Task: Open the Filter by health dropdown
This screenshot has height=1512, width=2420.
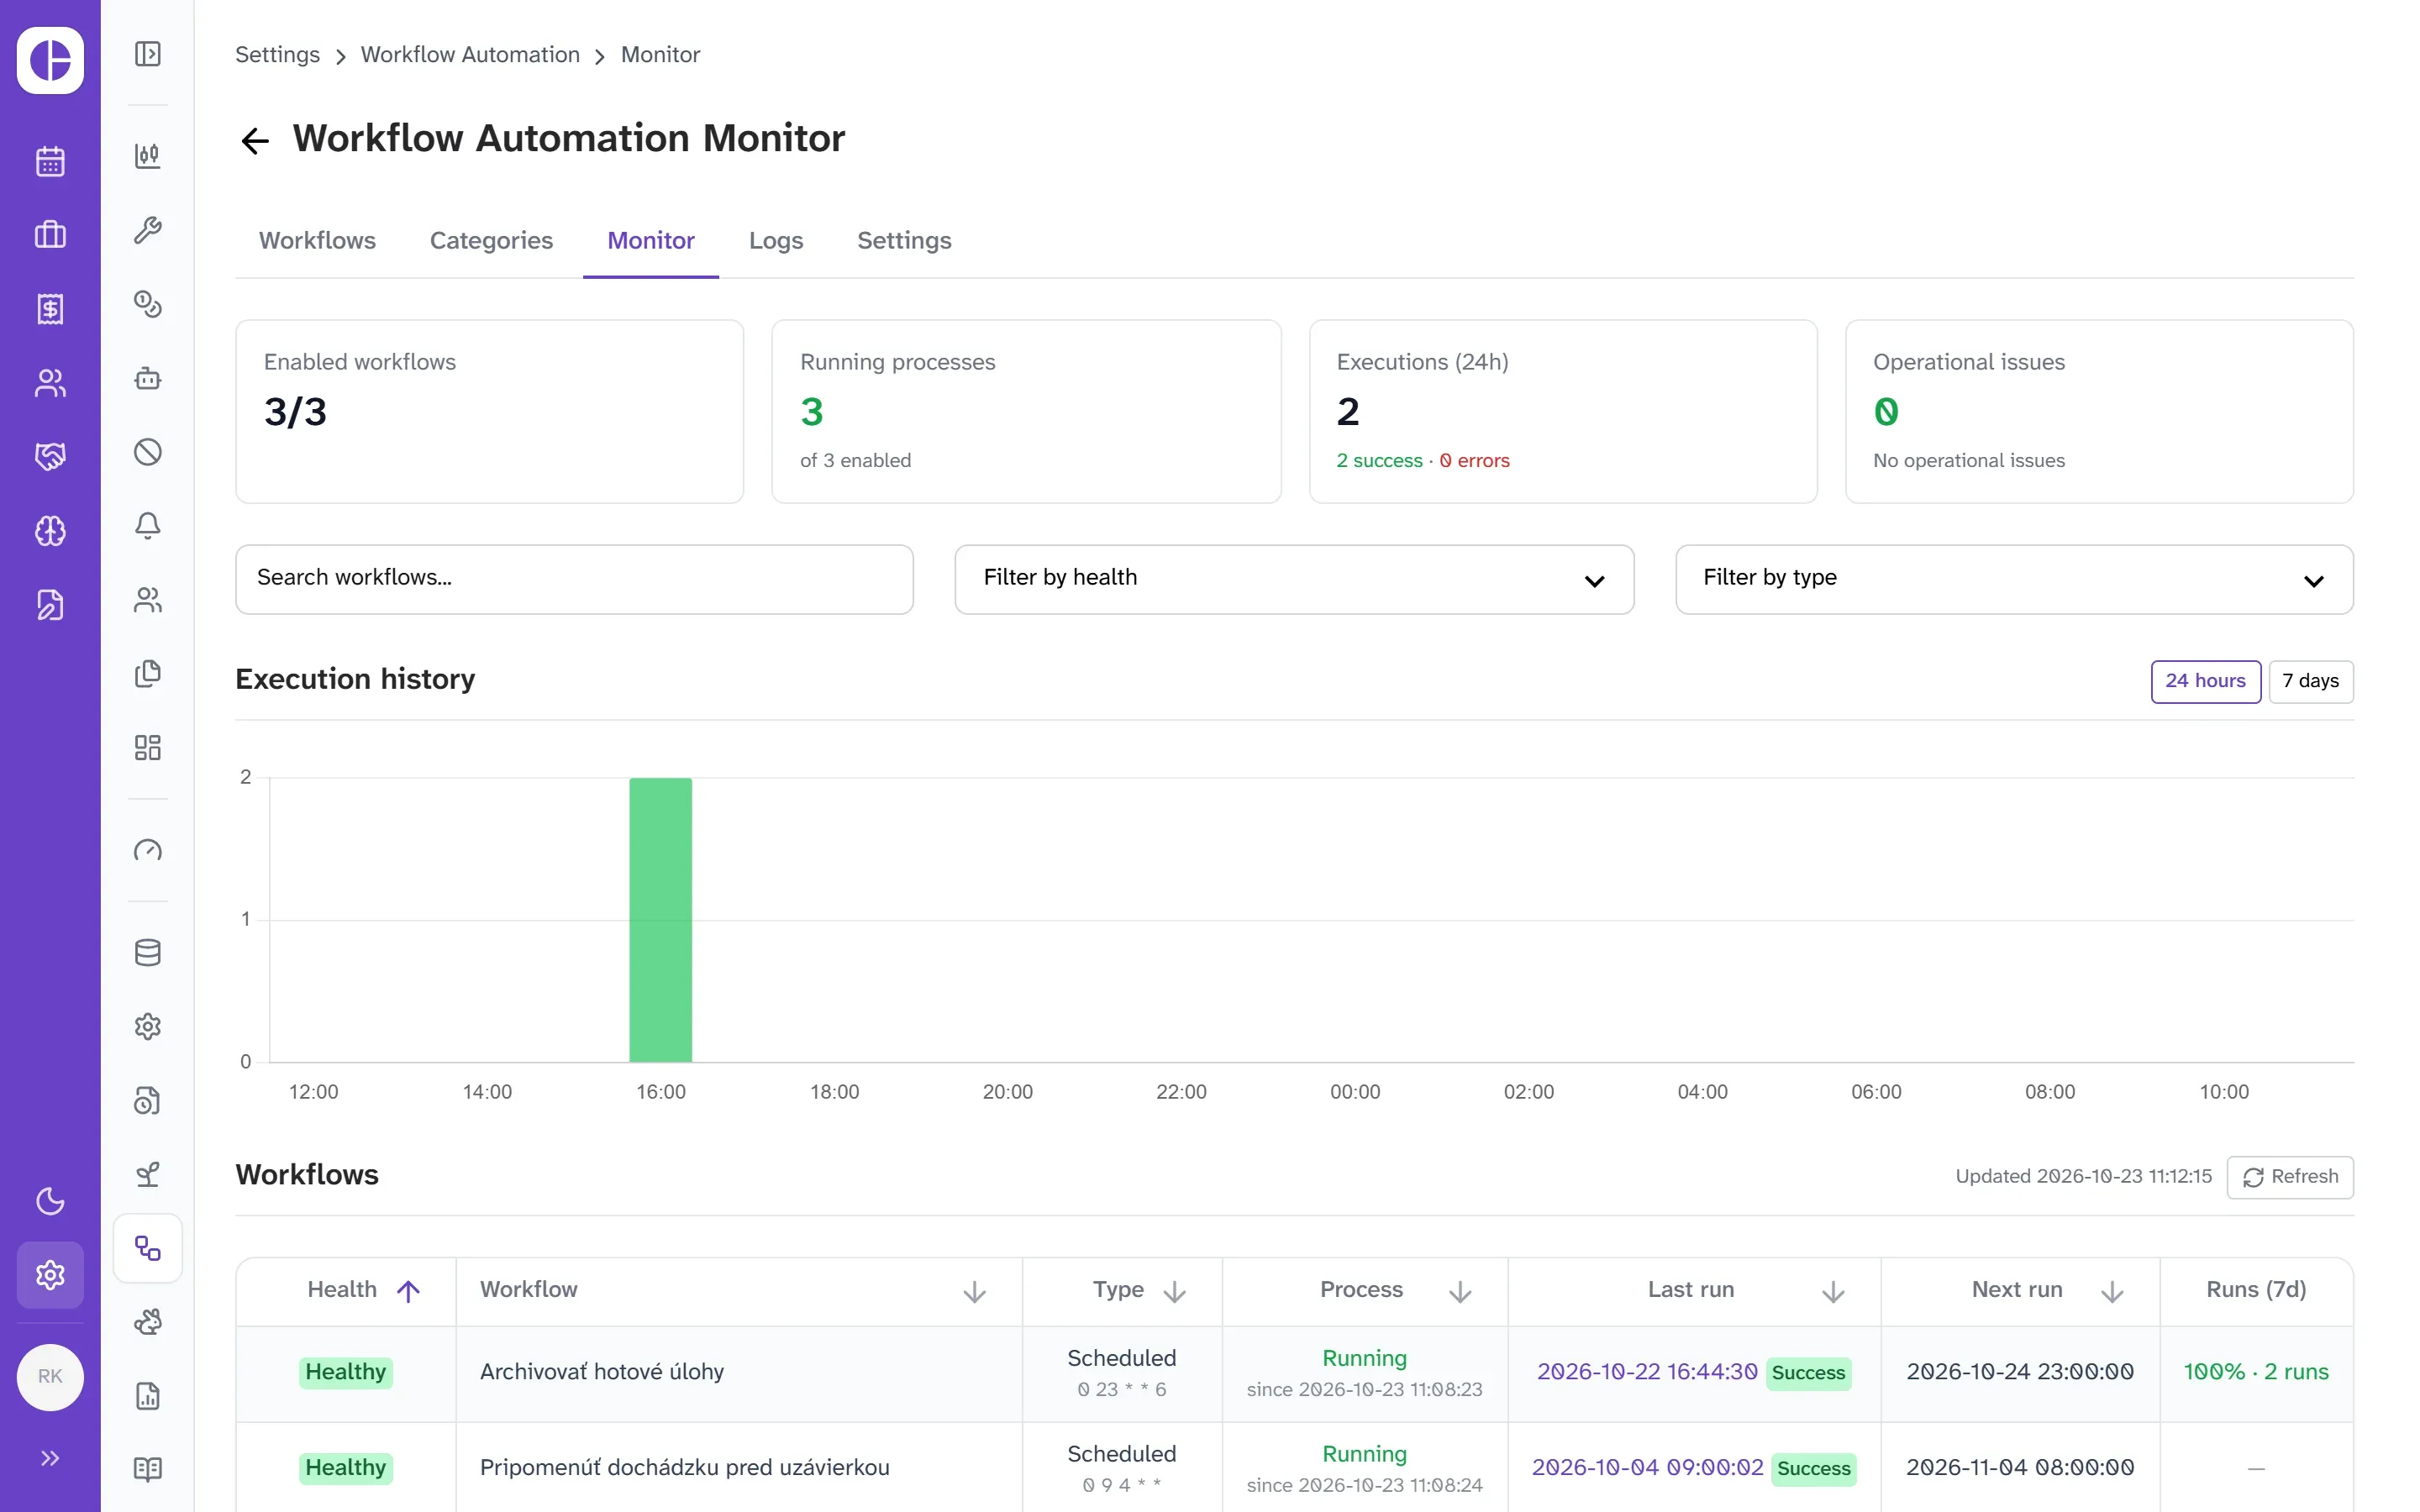Action: point(1294,579)
